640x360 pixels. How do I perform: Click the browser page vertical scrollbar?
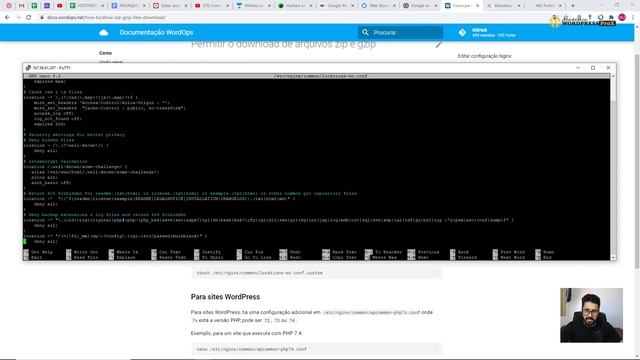pyautogui.click(x=637, y=161)
